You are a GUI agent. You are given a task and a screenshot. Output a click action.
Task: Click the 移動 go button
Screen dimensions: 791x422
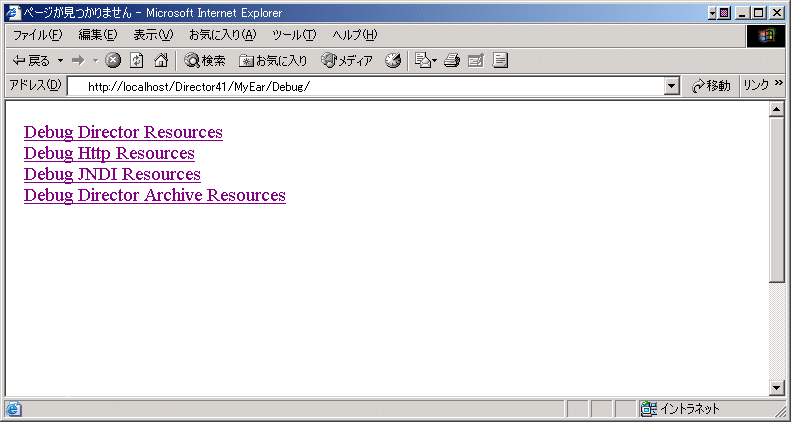(x=710, y=86)
